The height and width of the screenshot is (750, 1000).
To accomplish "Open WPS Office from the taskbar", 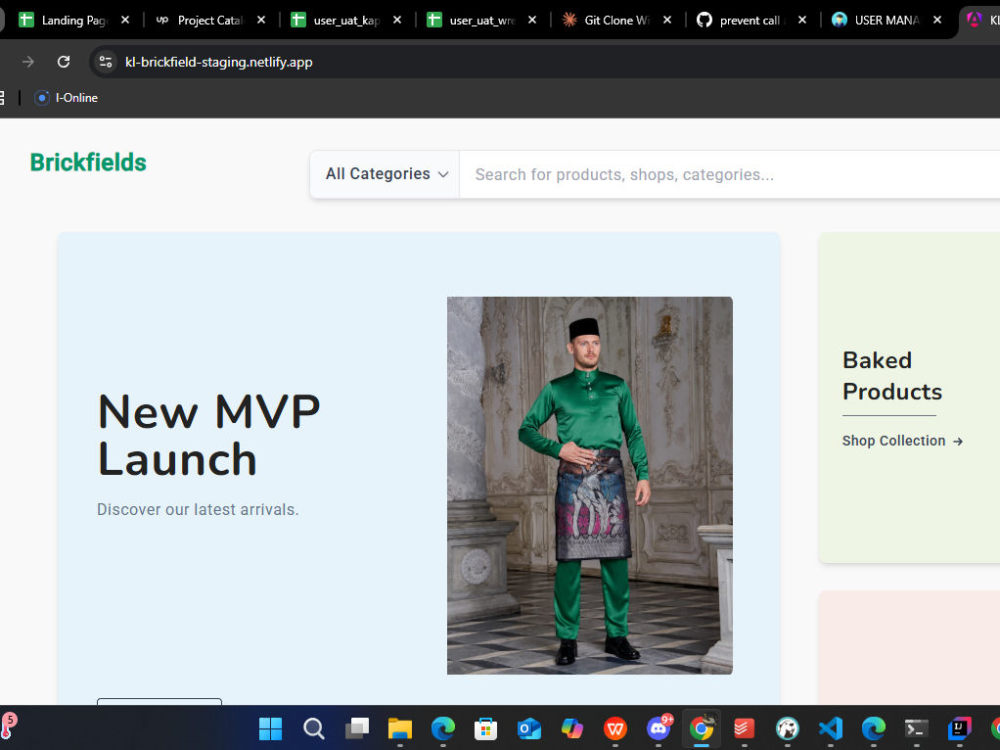I will coord(615,728).
